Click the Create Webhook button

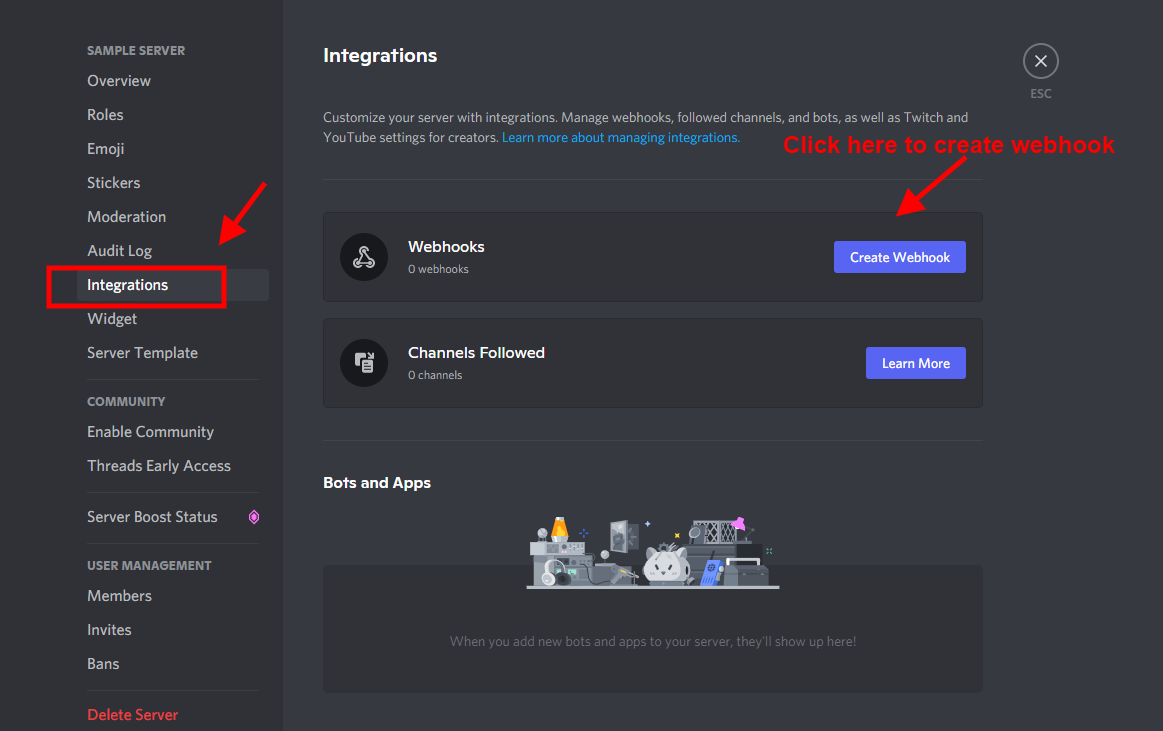[x=900, y=257]
